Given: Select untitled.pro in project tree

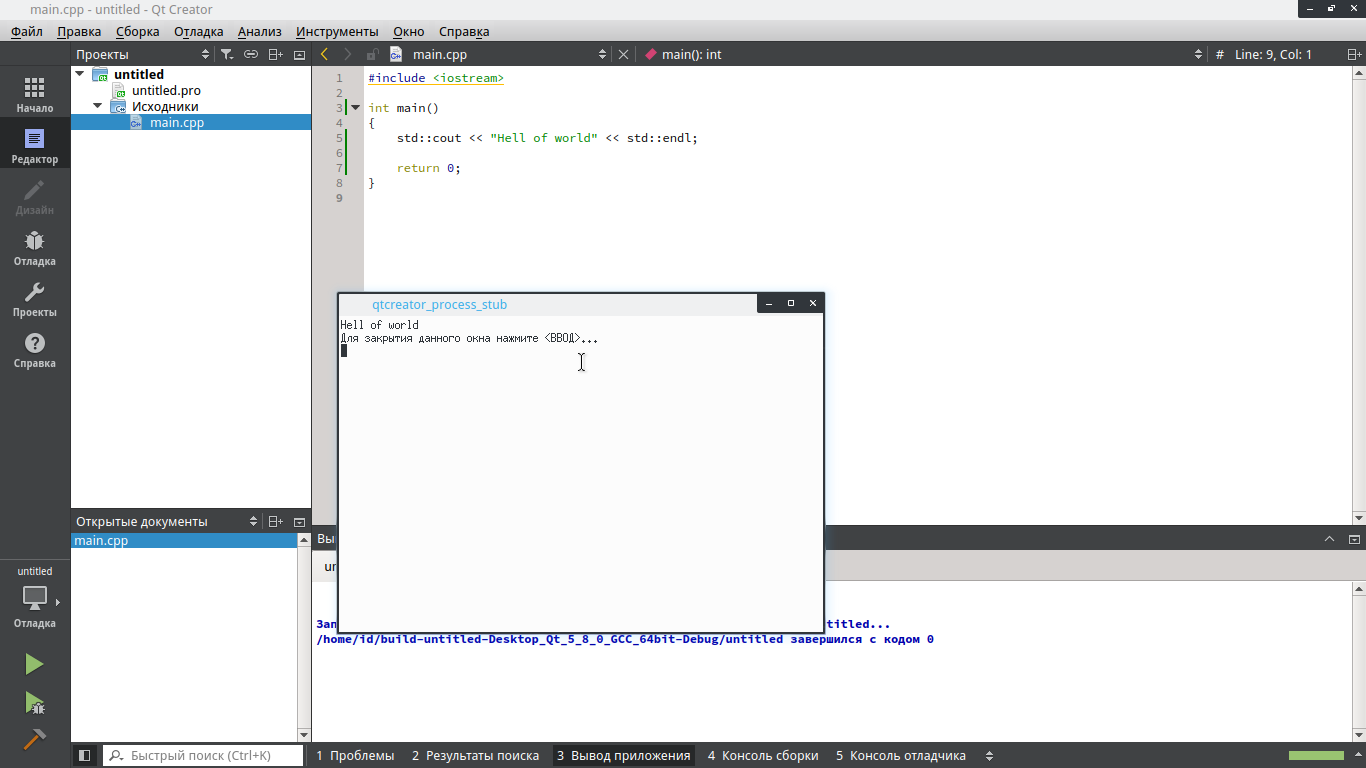Looking at the screenshot, I should tap(166, 90).
